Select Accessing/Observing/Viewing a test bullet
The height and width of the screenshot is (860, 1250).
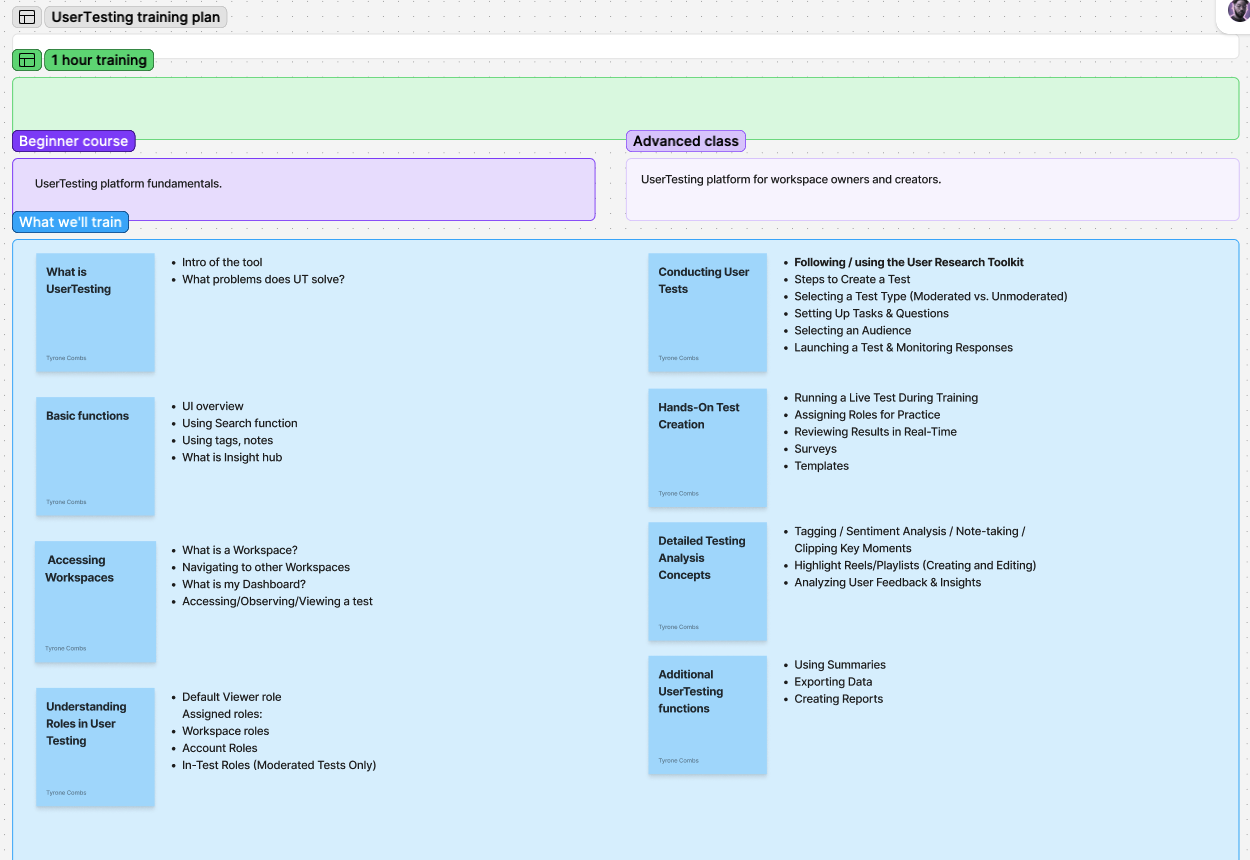pos(277,601)
